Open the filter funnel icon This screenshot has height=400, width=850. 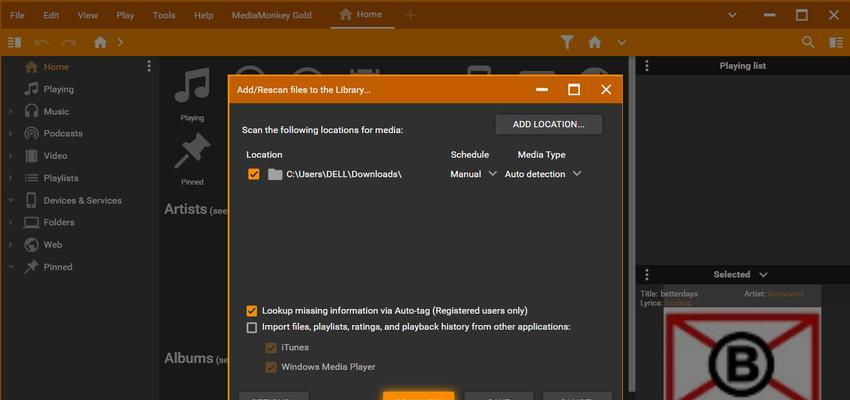(567, 42)
